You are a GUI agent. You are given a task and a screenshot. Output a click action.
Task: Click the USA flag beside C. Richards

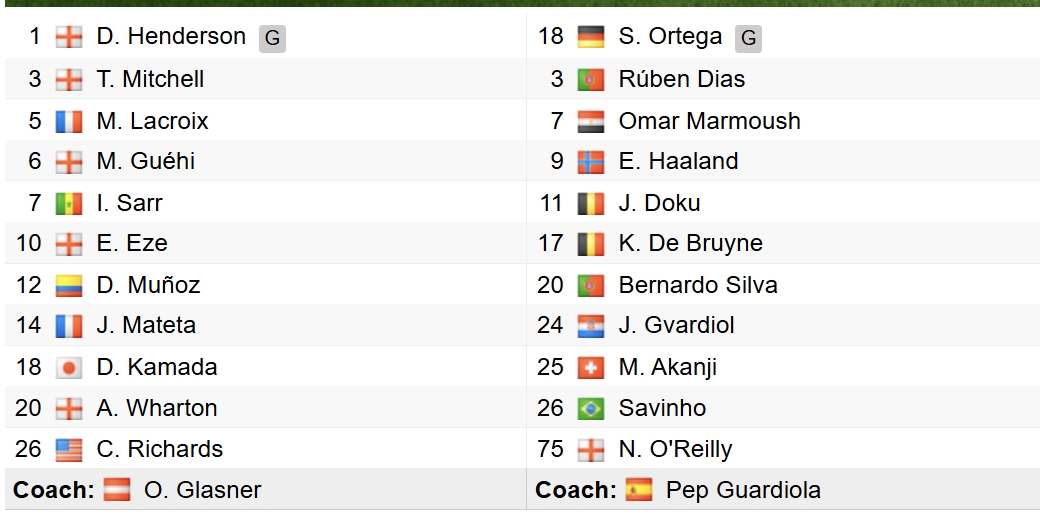(69, 450)
